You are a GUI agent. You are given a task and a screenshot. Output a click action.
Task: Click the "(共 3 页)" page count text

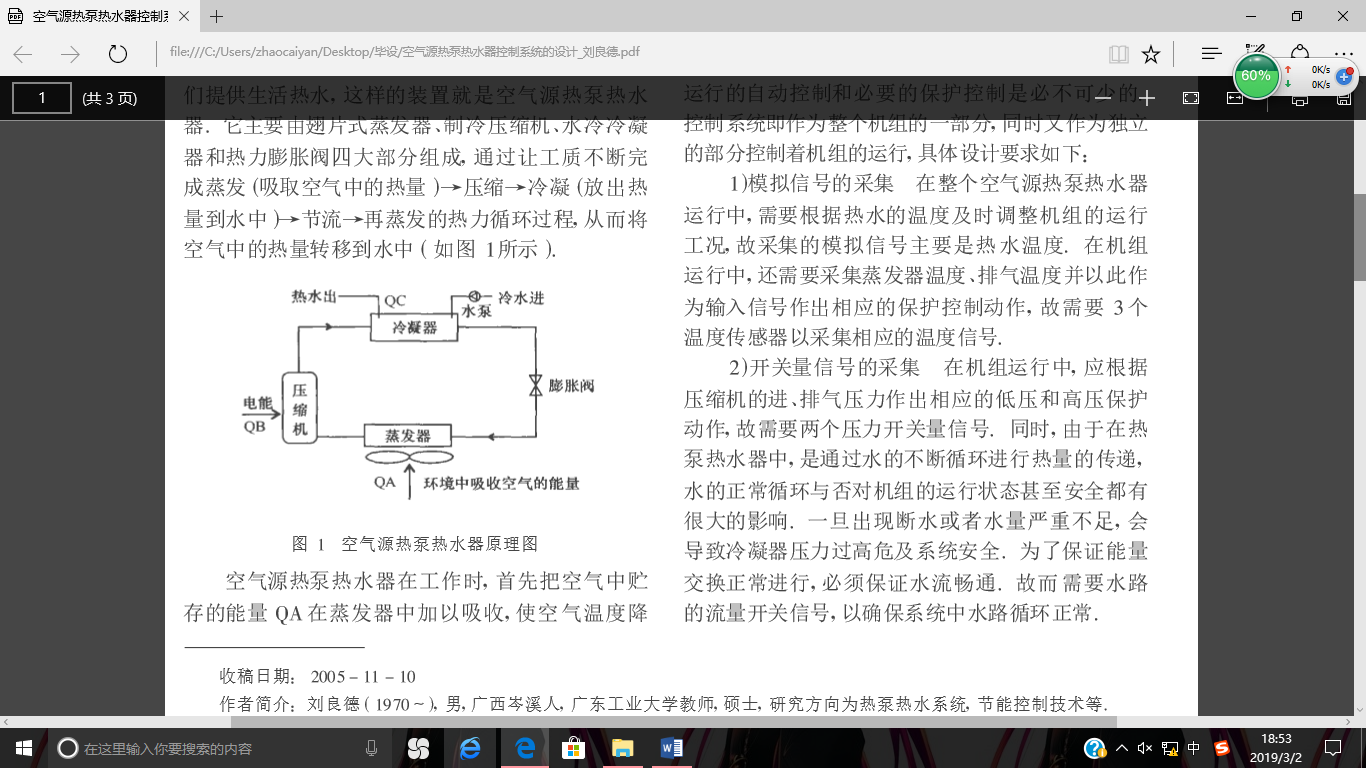[109, 98]
